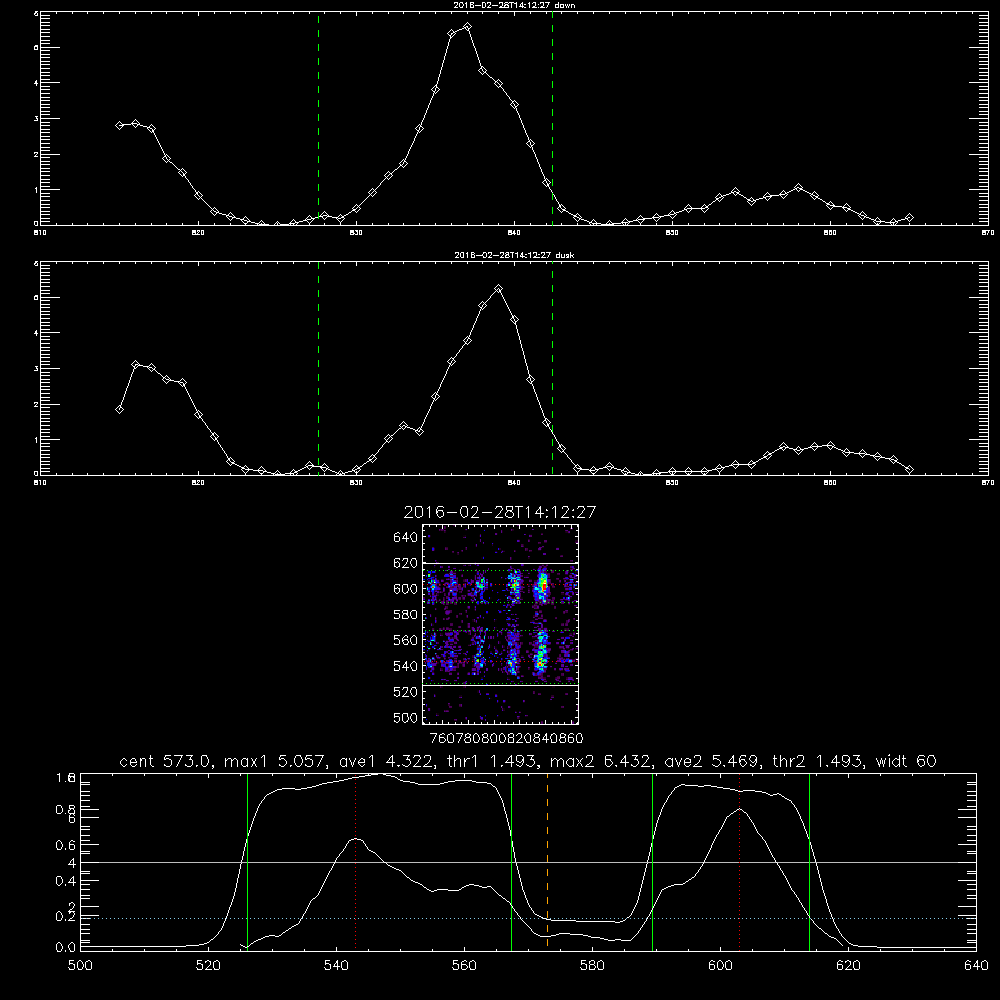Click the highest diamond marker of dawn curve

coord(467,27)
